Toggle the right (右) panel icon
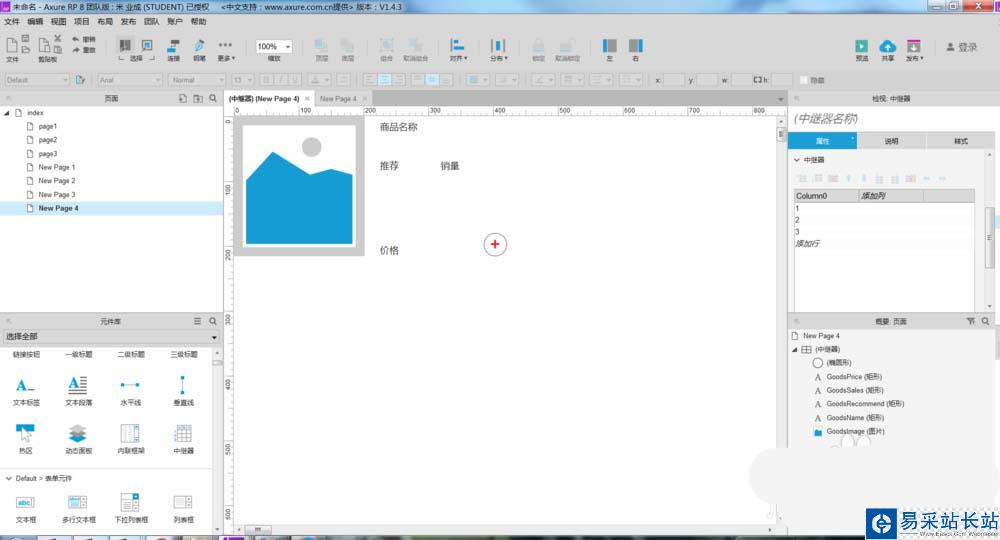The width and height of the screenshot is (1000, 540). pyautogui.click(x=635, y=49)
